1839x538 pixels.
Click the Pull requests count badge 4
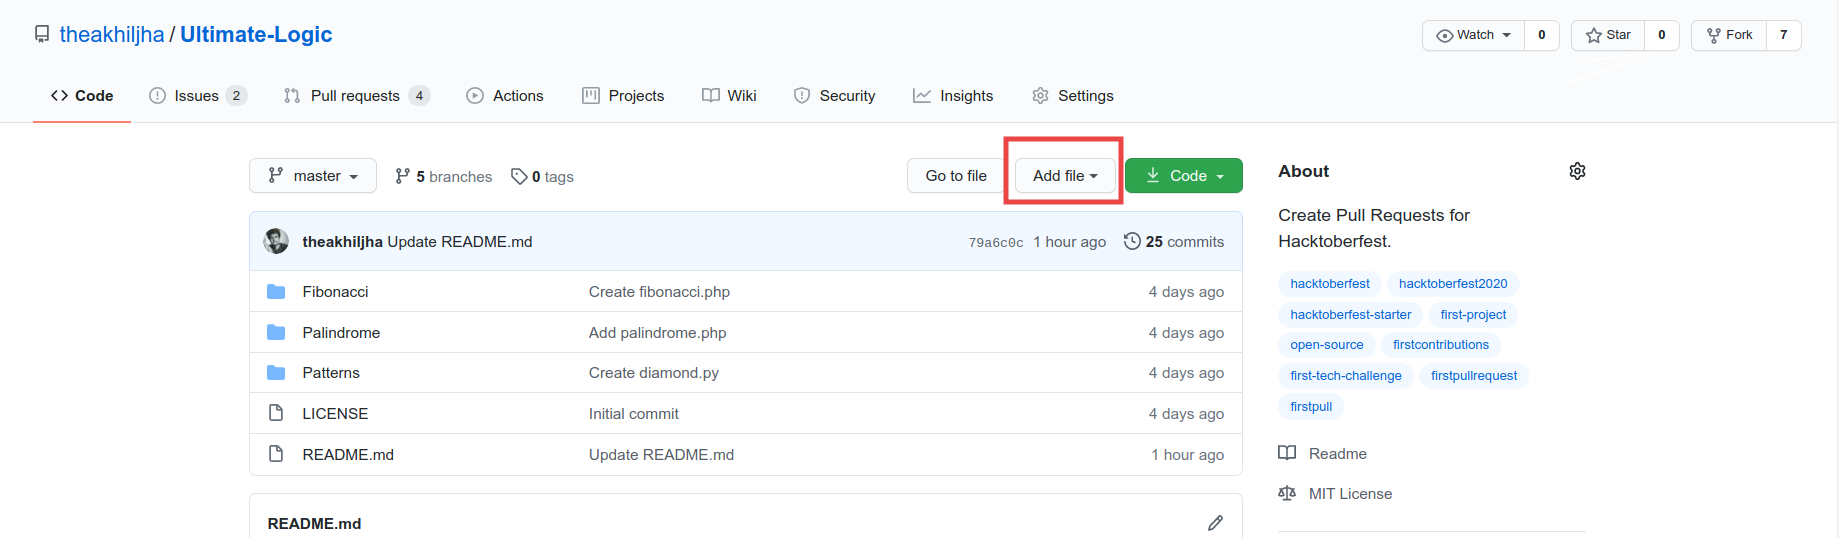[420, 96]
